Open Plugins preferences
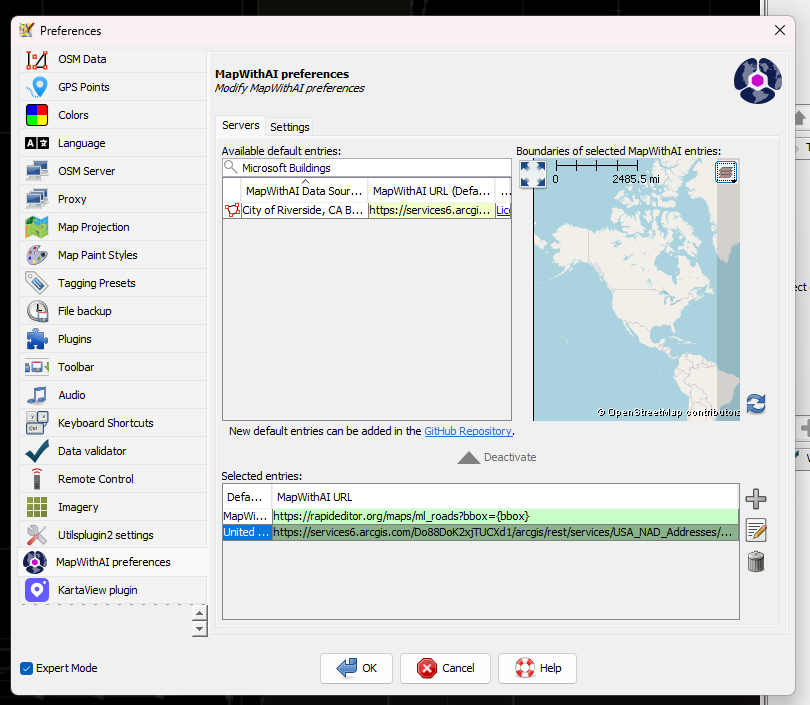 coord(113,339)
